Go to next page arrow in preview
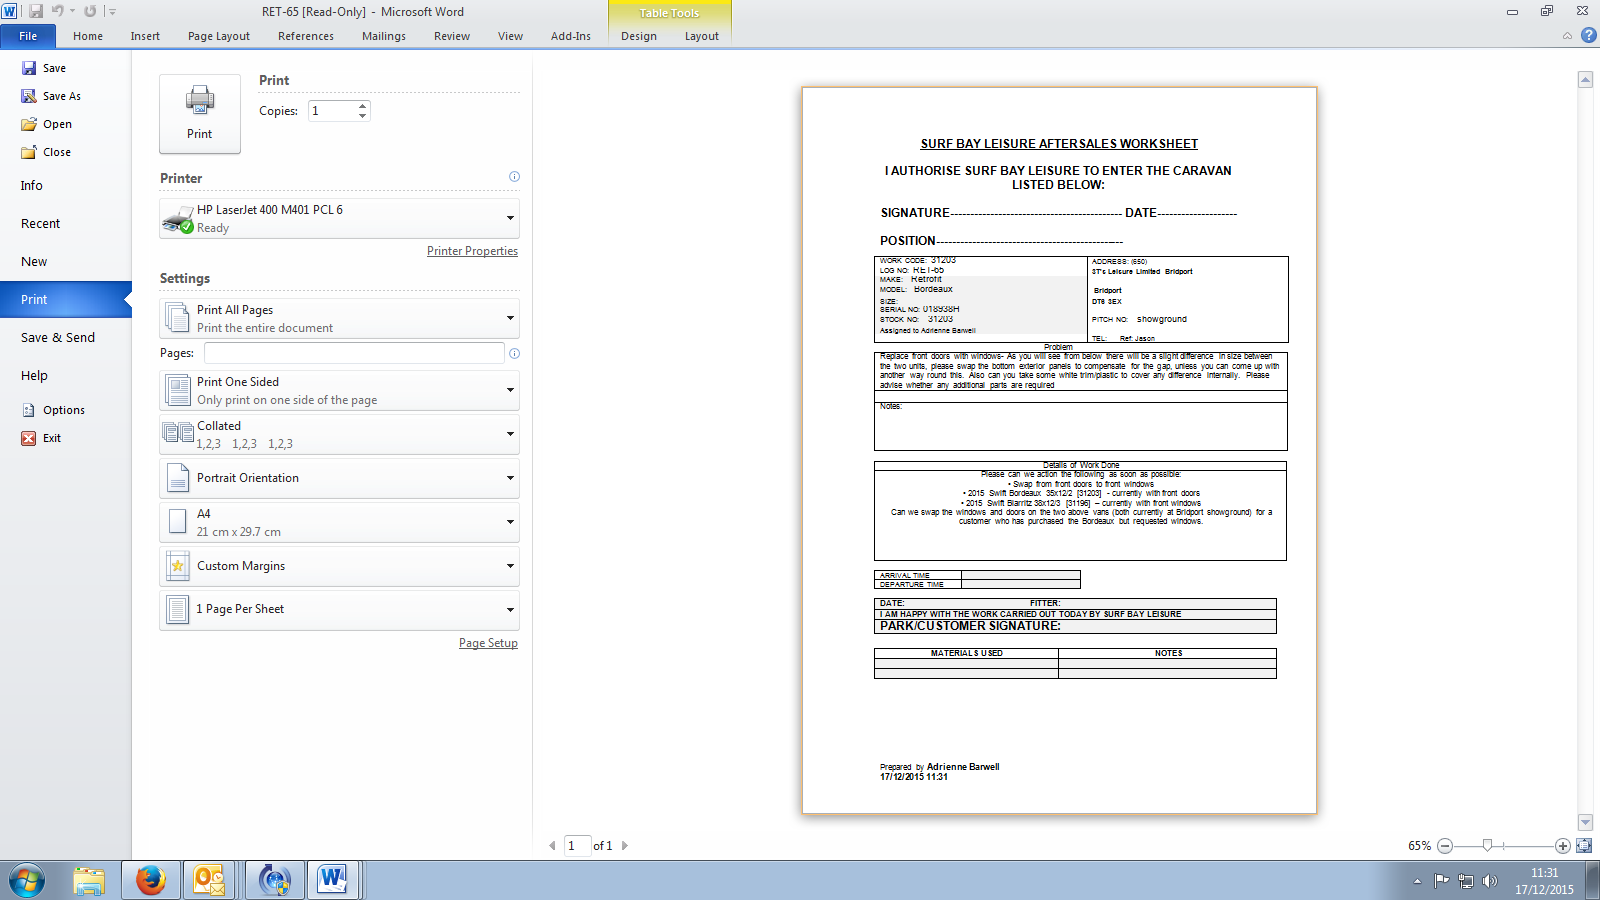1600x900 pixels. click(625, 846)
